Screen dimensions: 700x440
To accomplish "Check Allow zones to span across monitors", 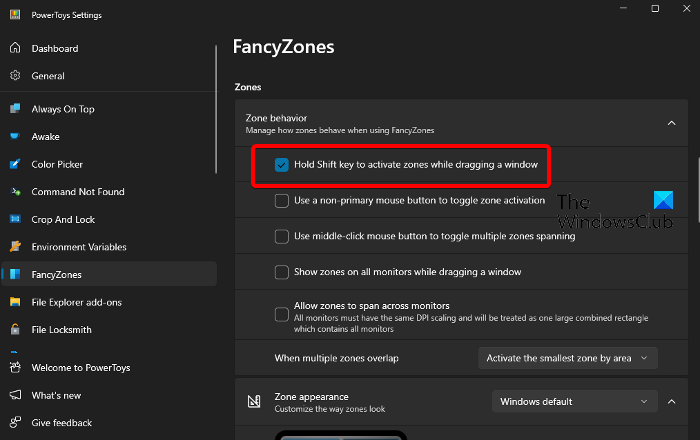I will [x=282, y=314].
